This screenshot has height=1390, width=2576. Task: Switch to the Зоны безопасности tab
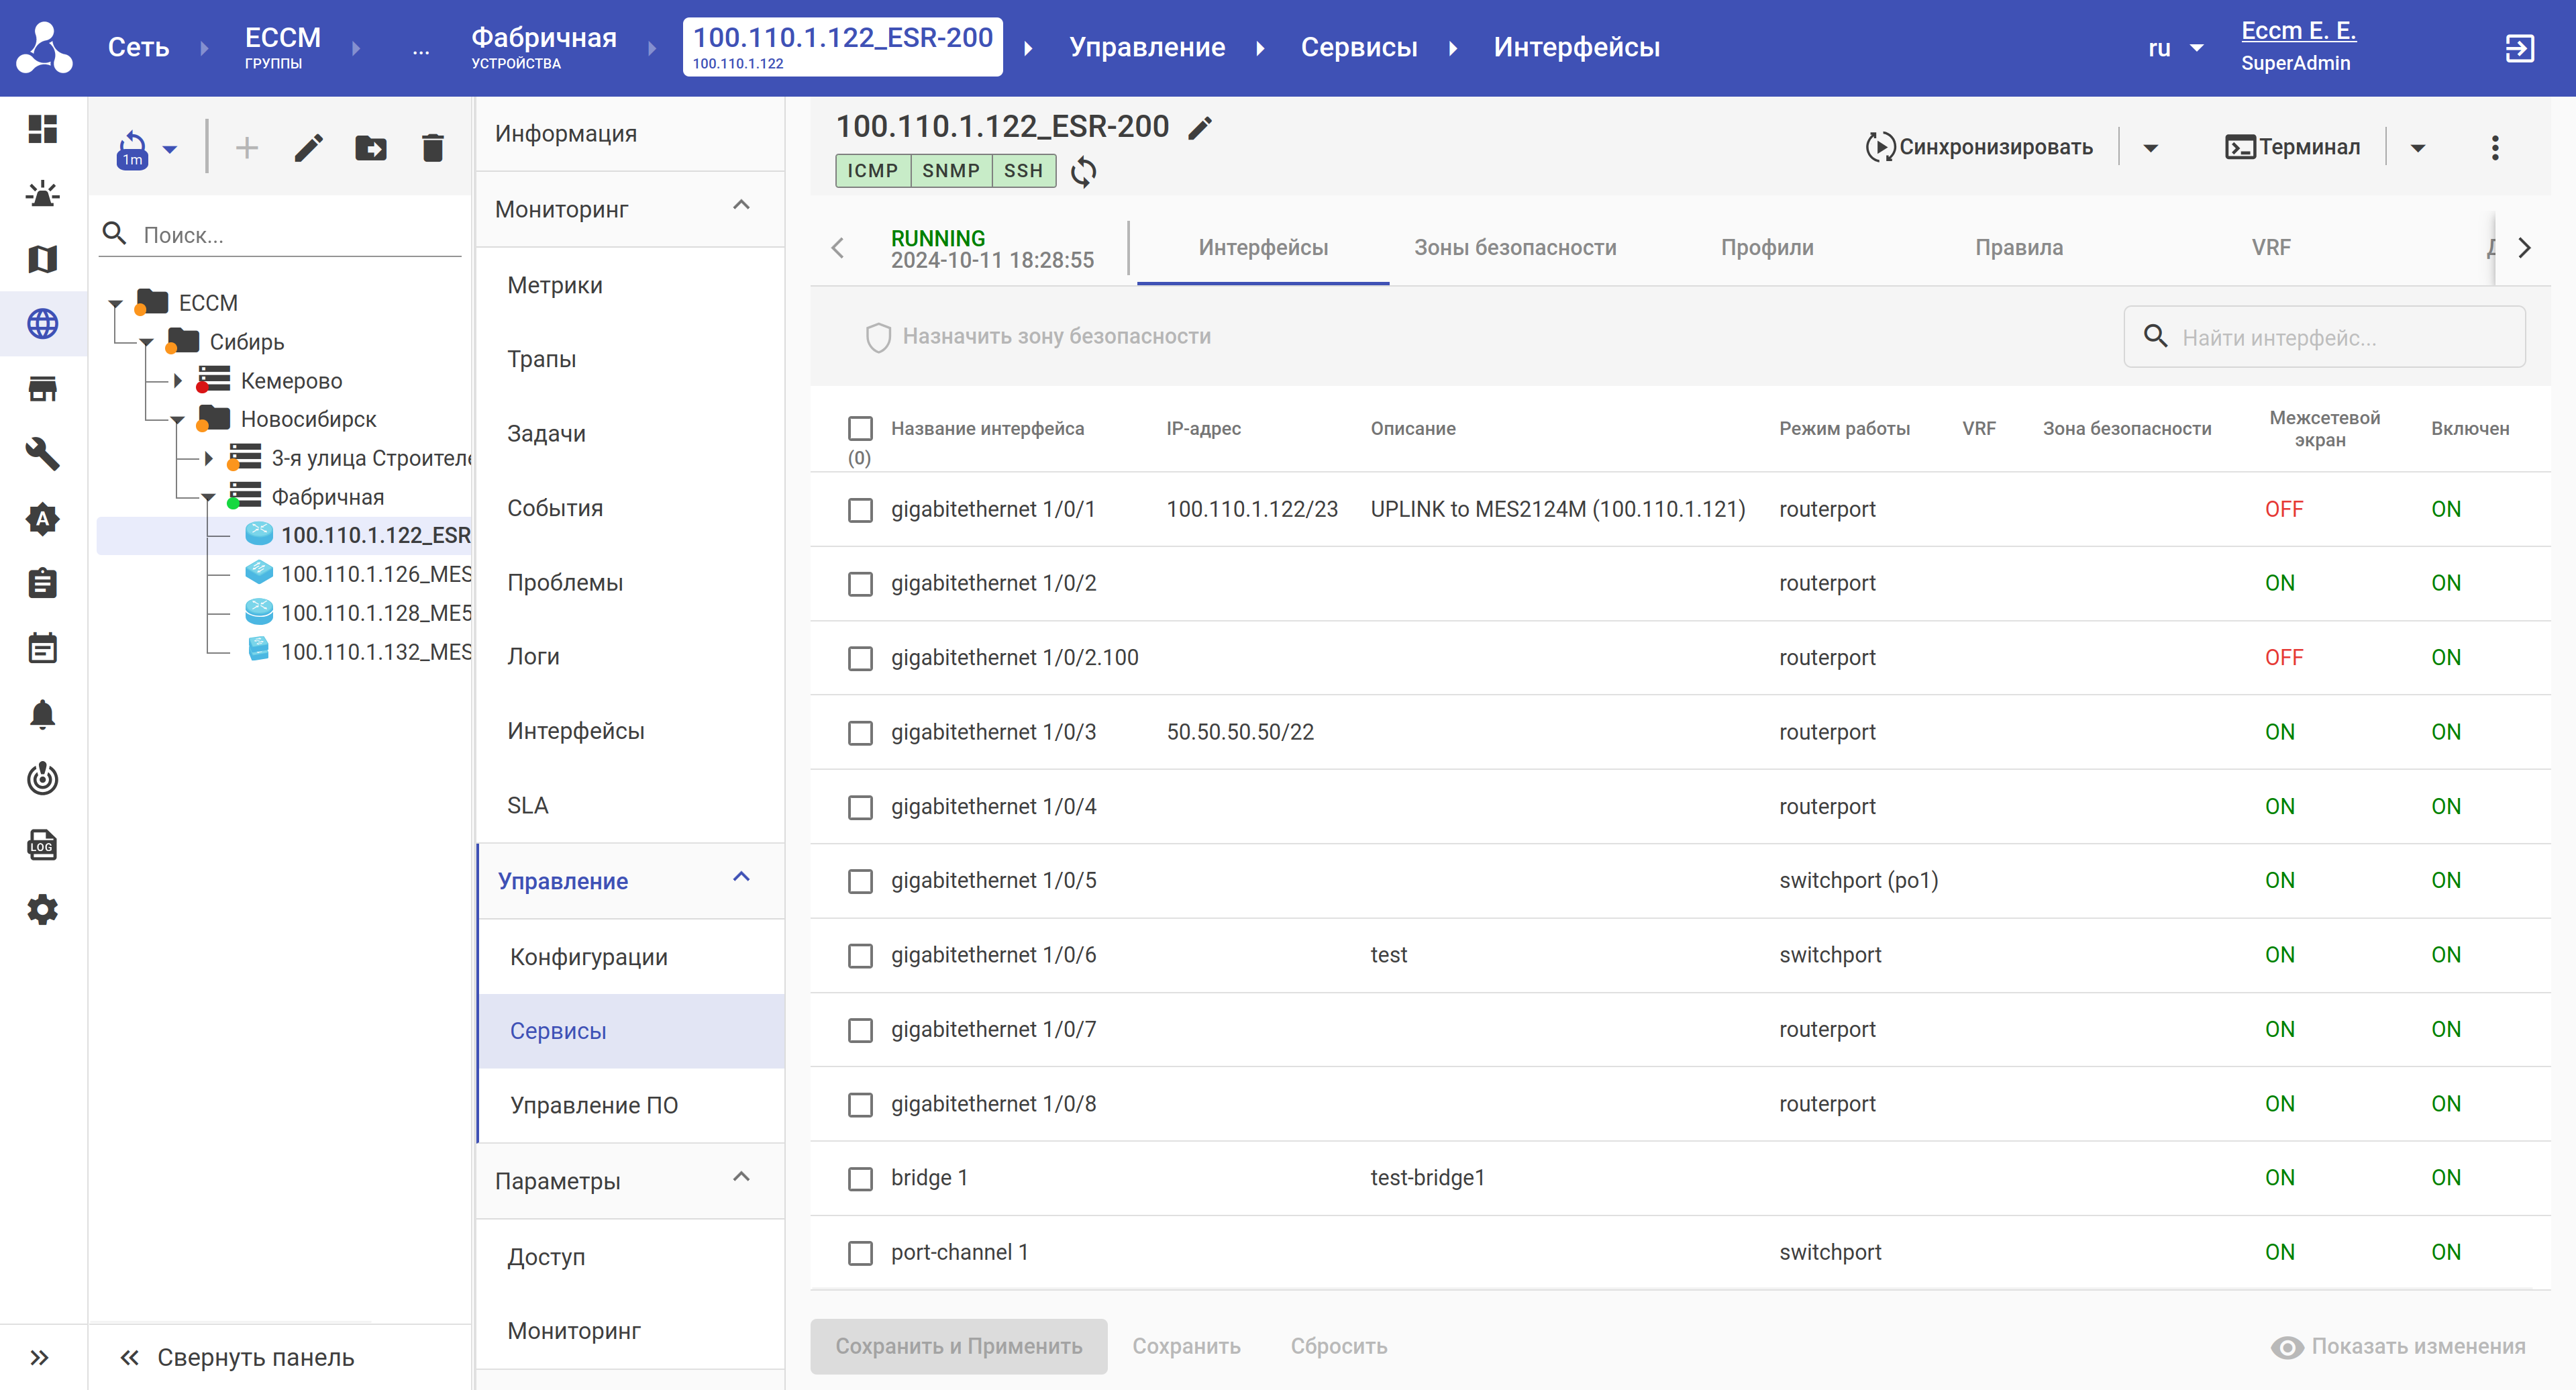pyautogui.click(x=1514, y=248)
